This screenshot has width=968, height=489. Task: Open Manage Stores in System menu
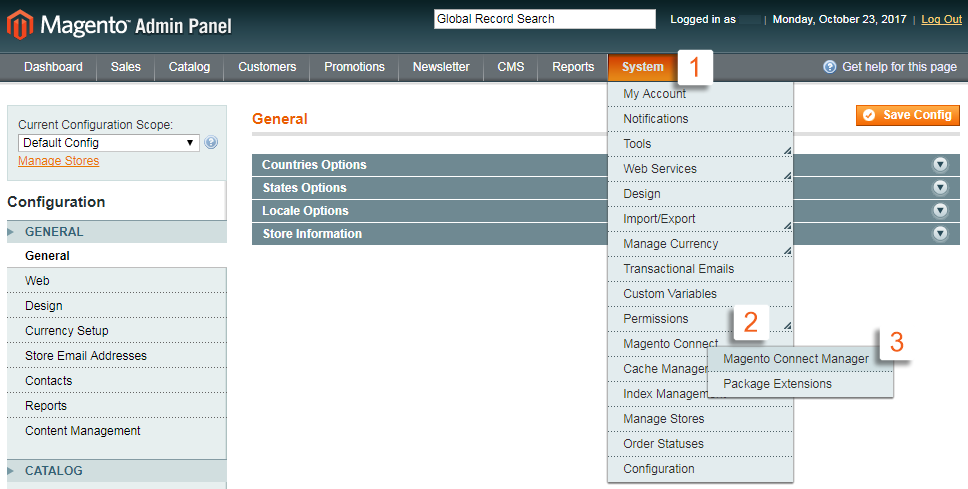(700, 419)
